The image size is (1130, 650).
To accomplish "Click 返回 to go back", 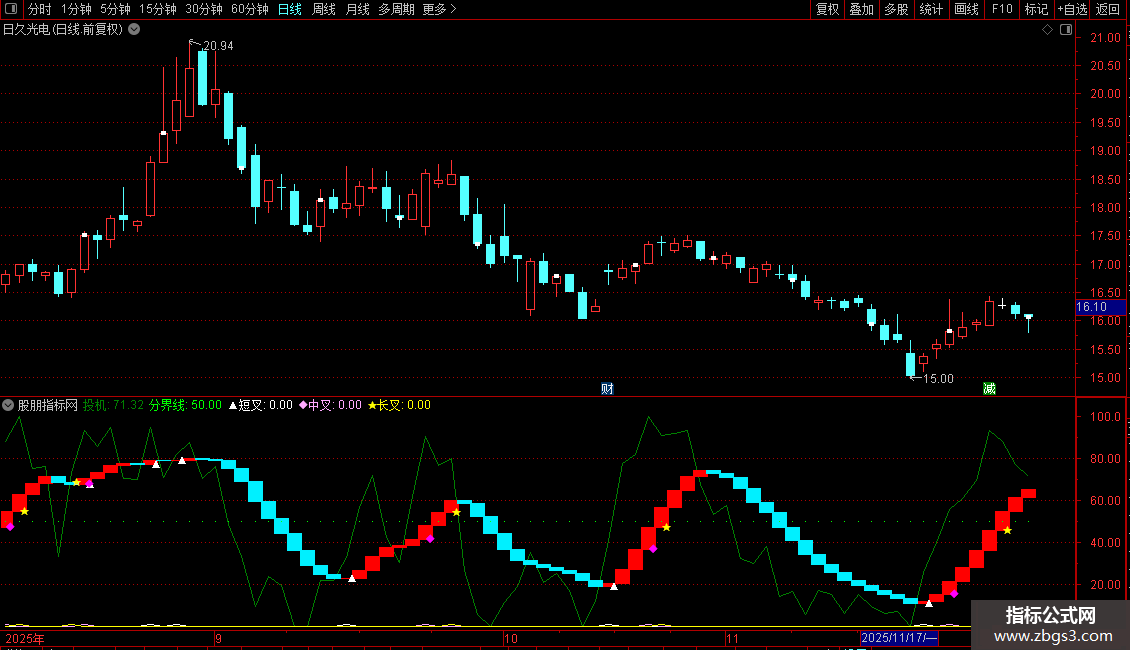I will click(1108, 9).
